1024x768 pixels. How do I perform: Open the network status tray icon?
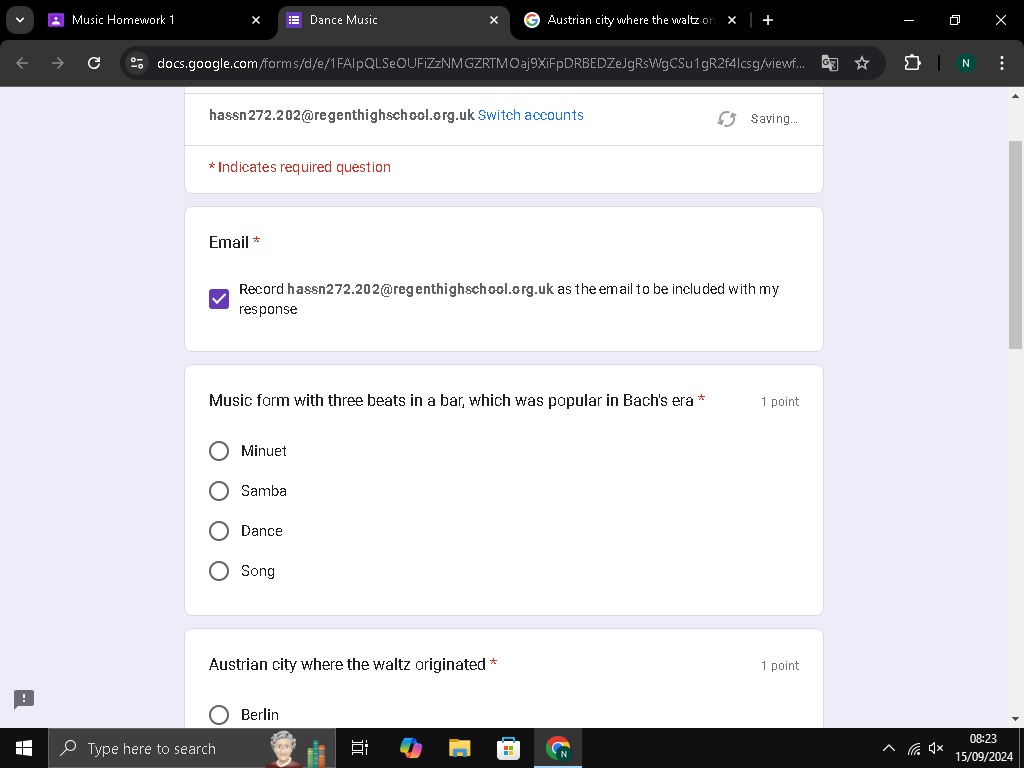coord(914,748)
